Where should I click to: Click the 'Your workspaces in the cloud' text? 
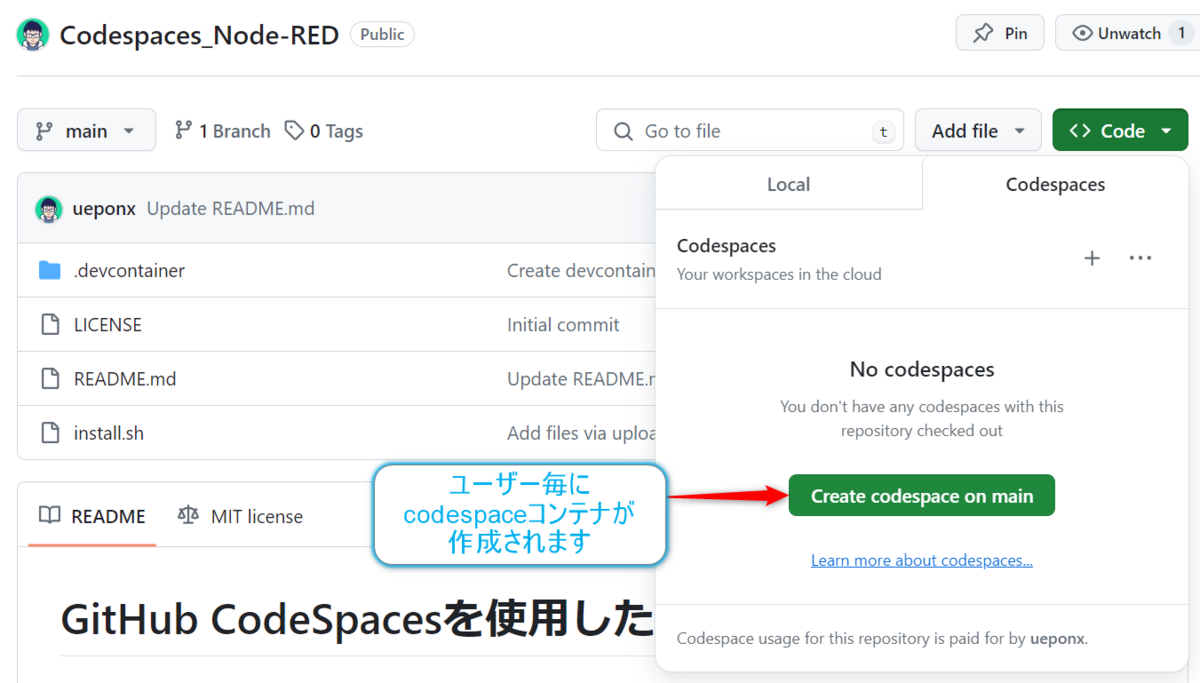click(779, 274)
